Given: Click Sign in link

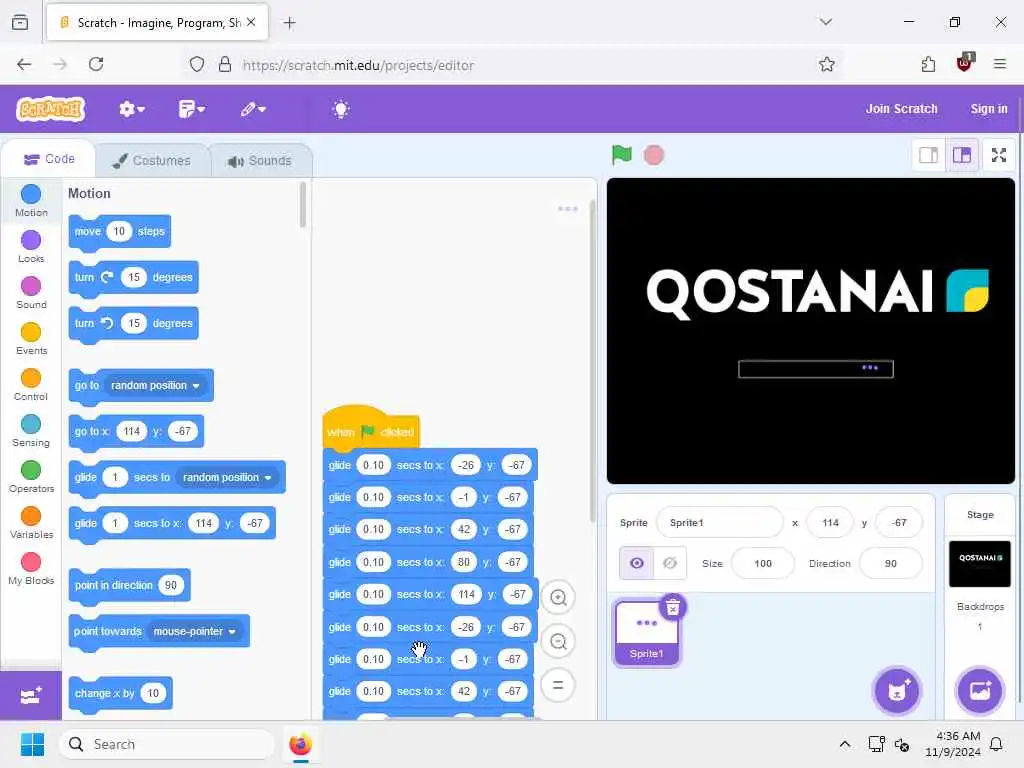Looking at the screenshot, I should click(x=989, y=109).
